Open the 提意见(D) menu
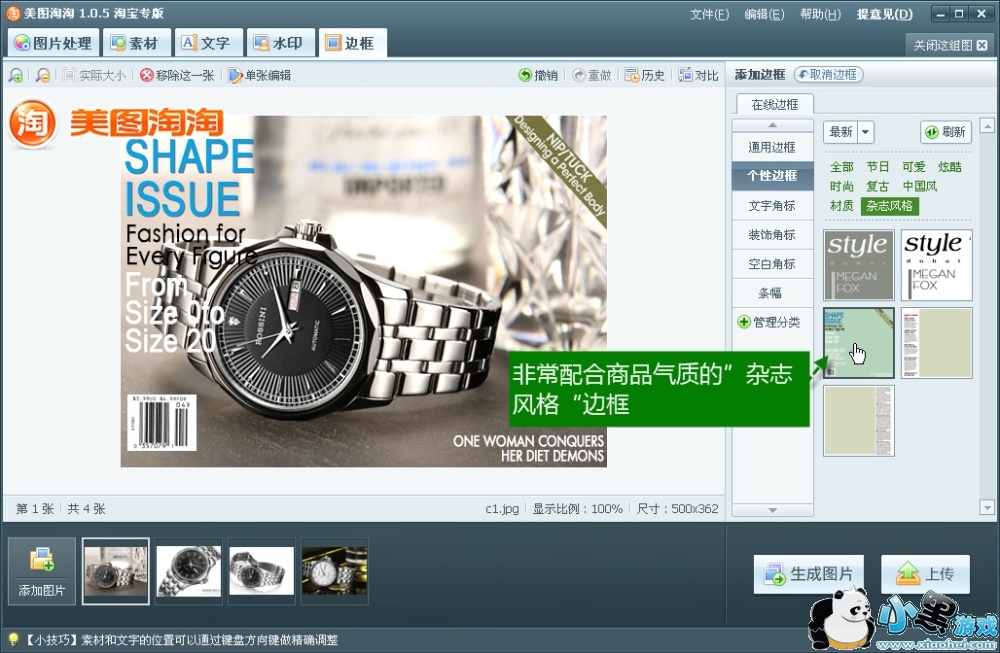1000x653 pixels. 885,14
